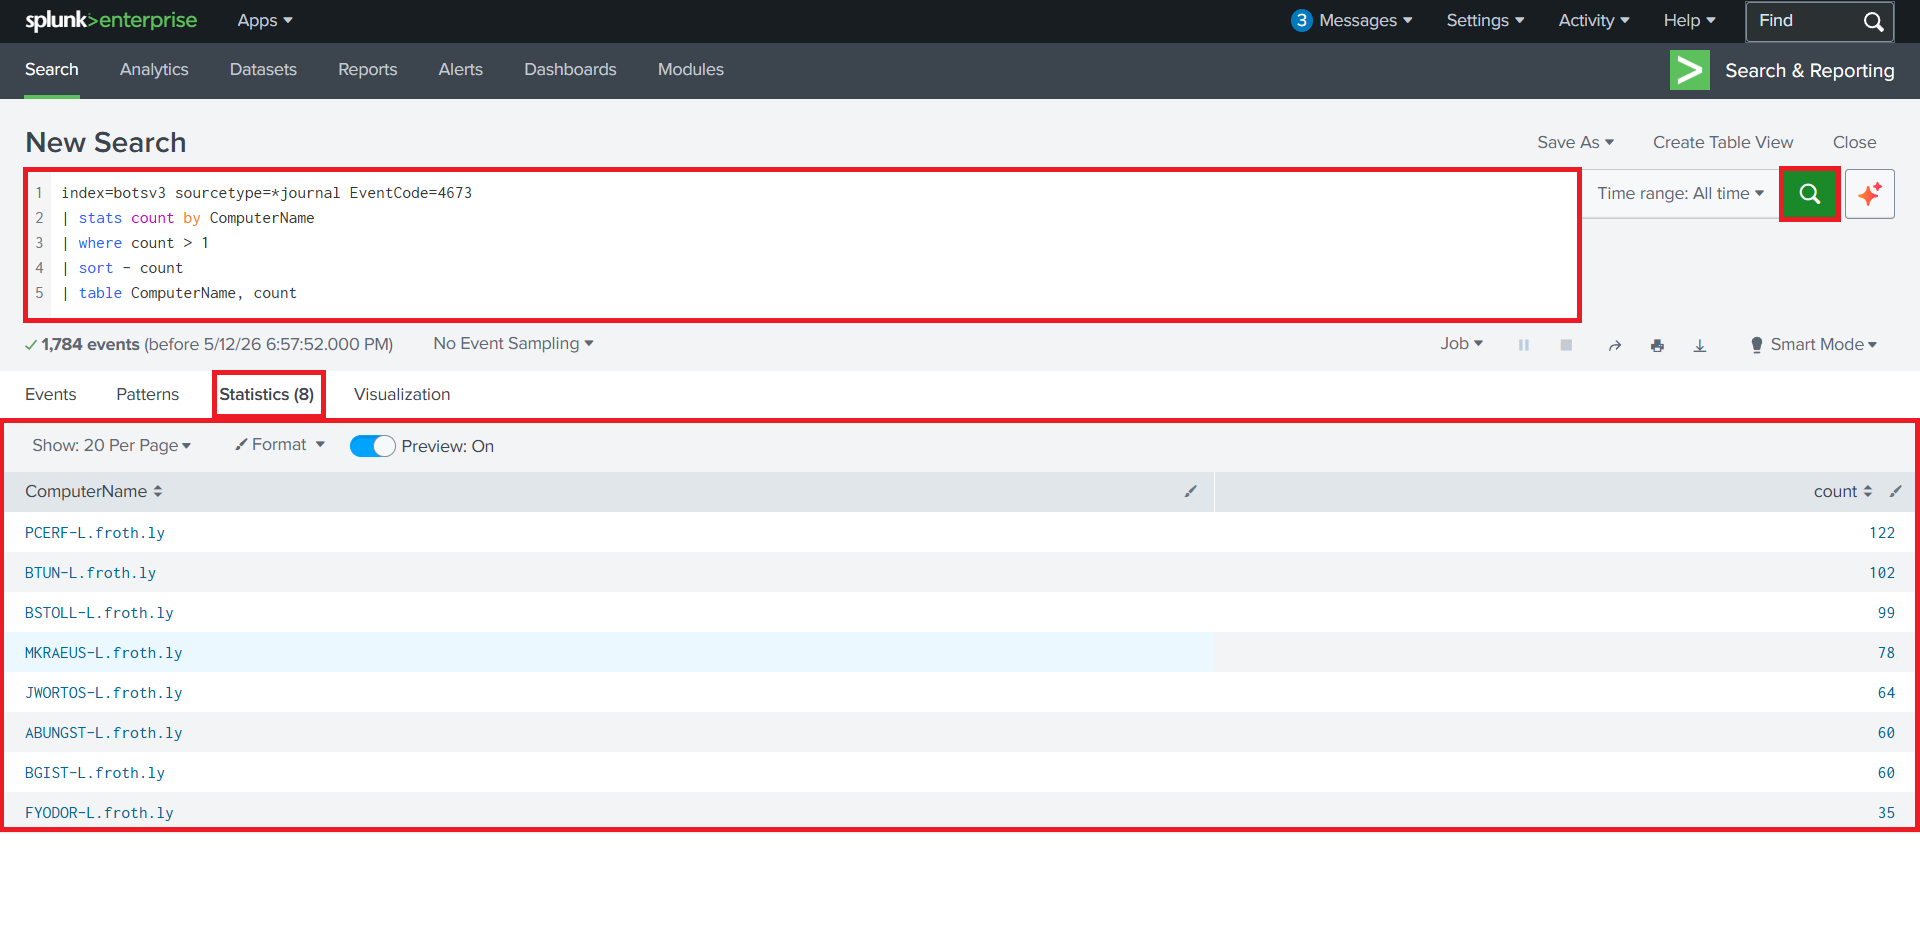Change the Time range picker

(1680, 193)
